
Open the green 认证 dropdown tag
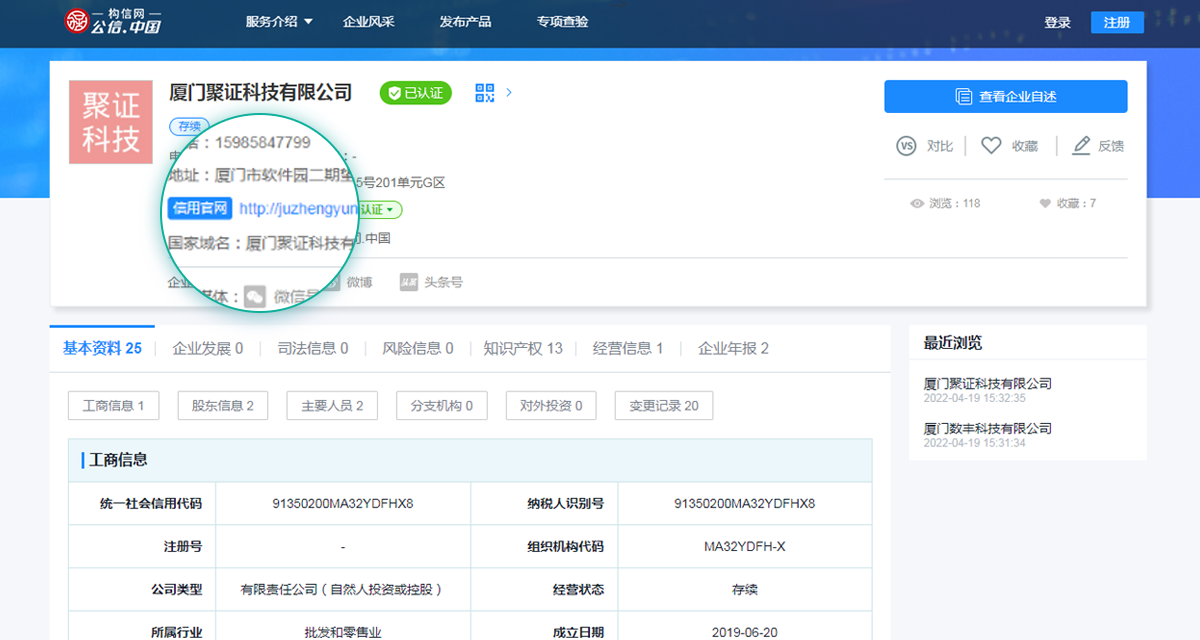381,210
